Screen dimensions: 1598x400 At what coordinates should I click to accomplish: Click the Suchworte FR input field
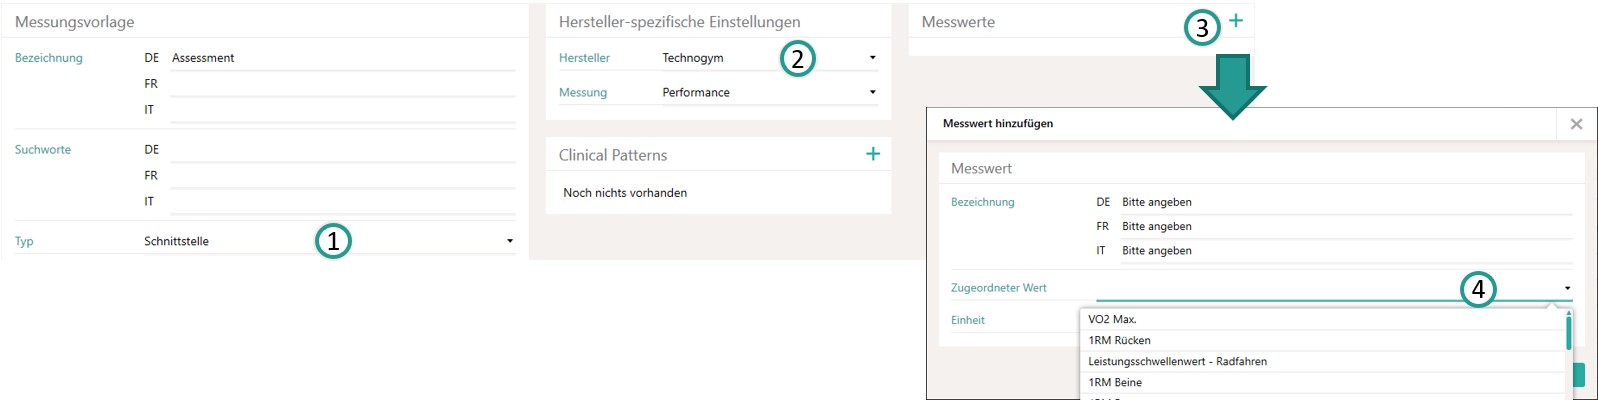pos(343,176)
